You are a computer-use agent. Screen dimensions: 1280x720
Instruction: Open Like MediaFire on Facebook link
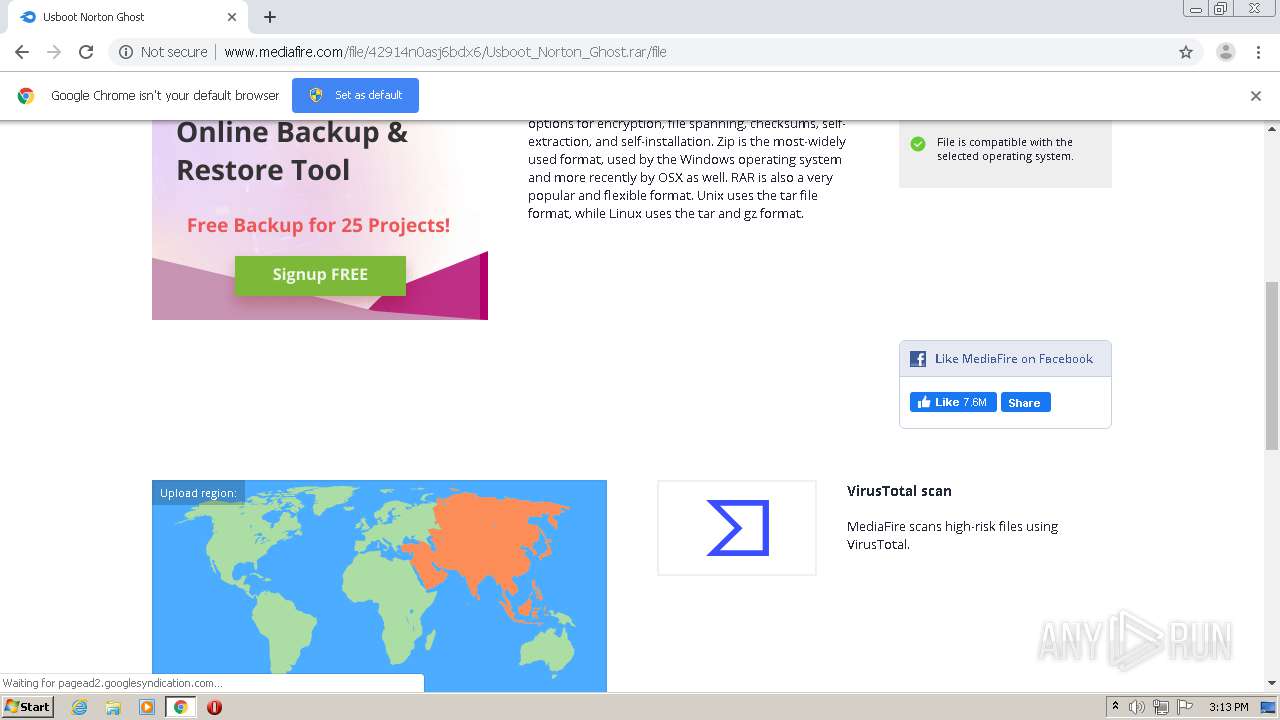pos(1014,359)
